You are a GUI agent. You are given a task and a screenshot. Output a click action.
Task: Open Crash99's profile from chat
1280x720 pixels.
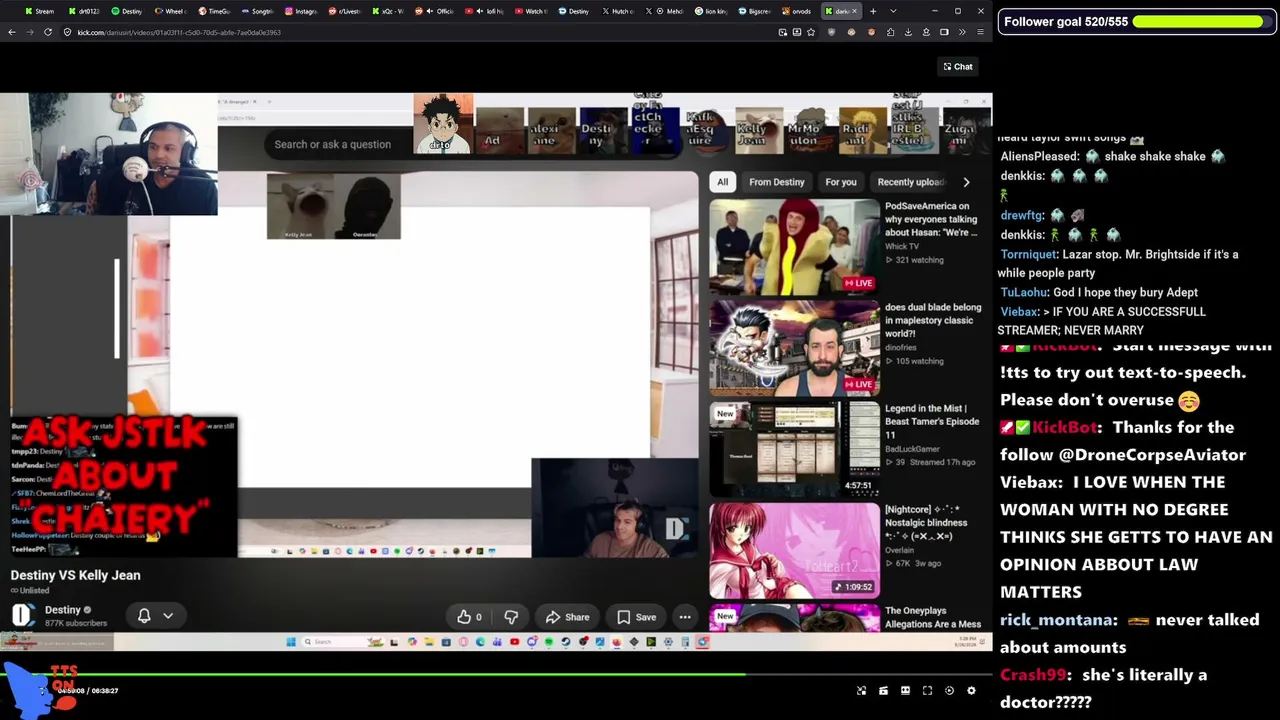click(1033, 675)
